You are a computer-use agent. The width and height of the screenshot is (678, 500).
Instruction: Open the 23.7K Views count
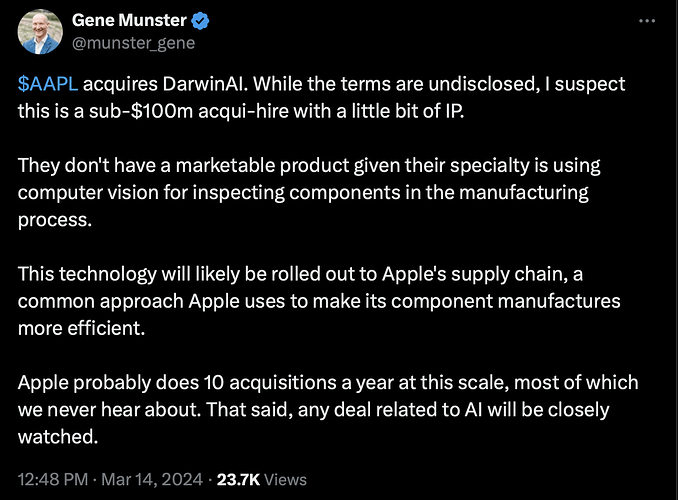(x=264, y=479)
